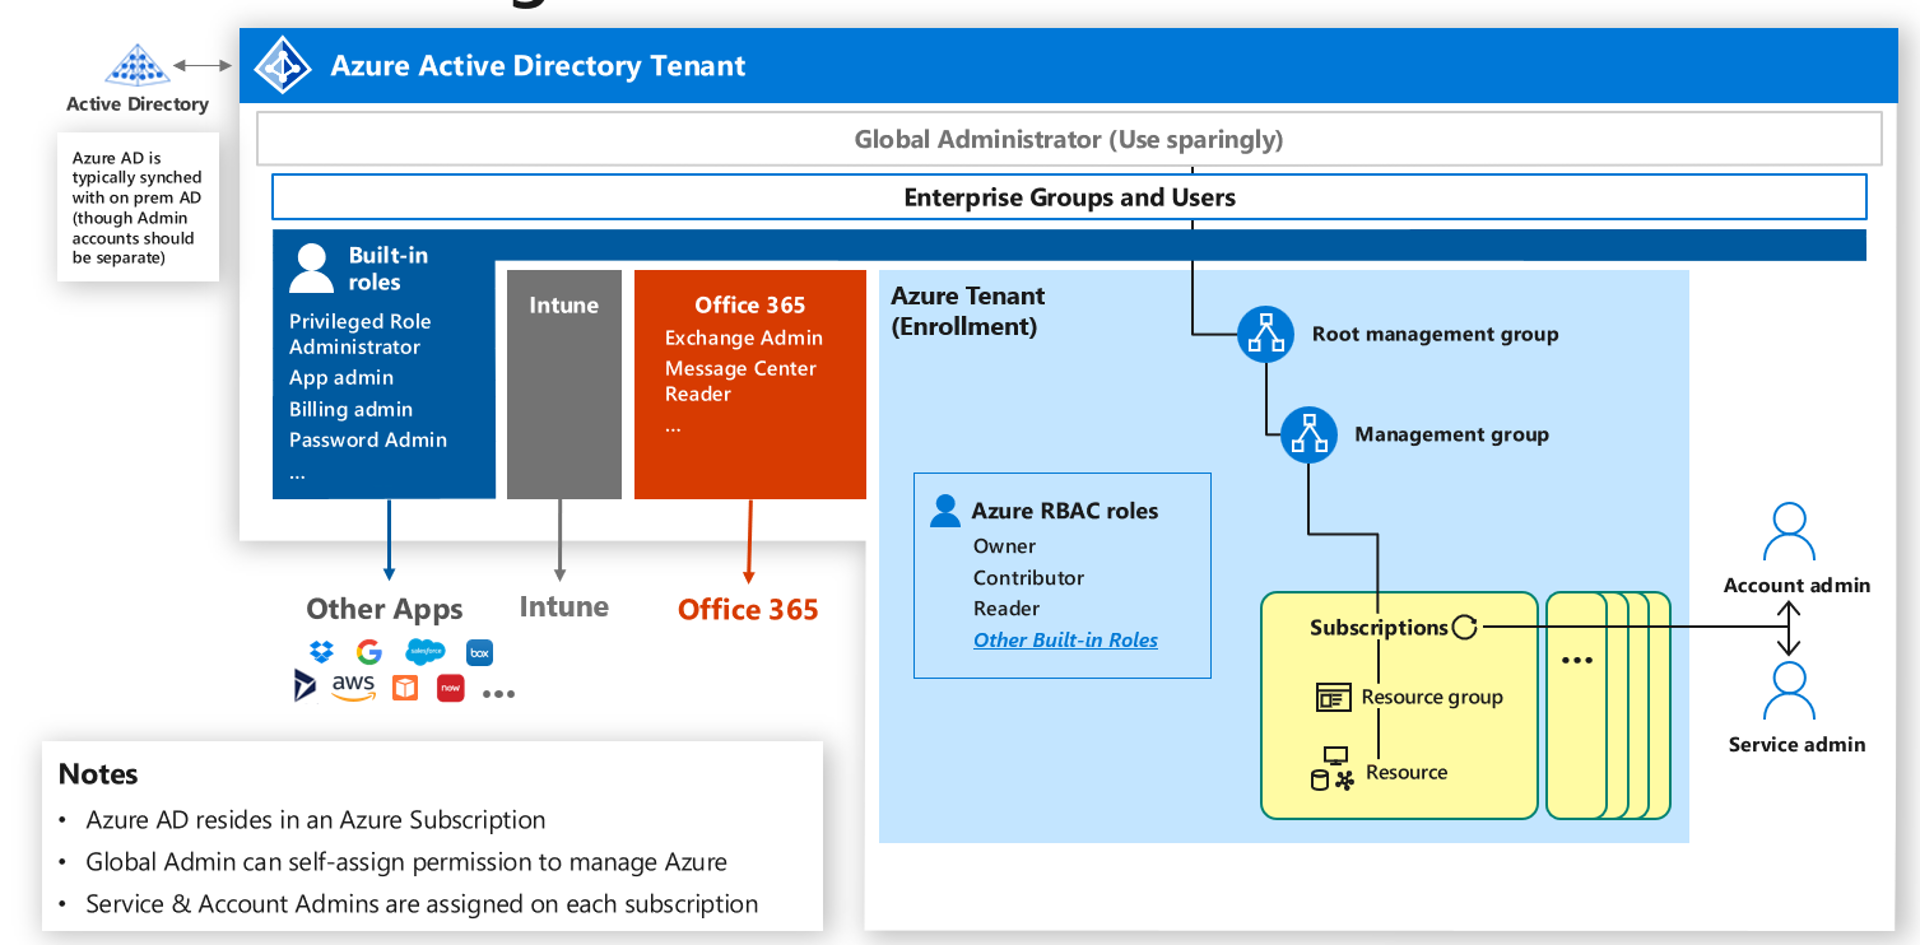Click Exchange Admin in Office 365 block
The image size is (1920, 945).
pos(744,338)
